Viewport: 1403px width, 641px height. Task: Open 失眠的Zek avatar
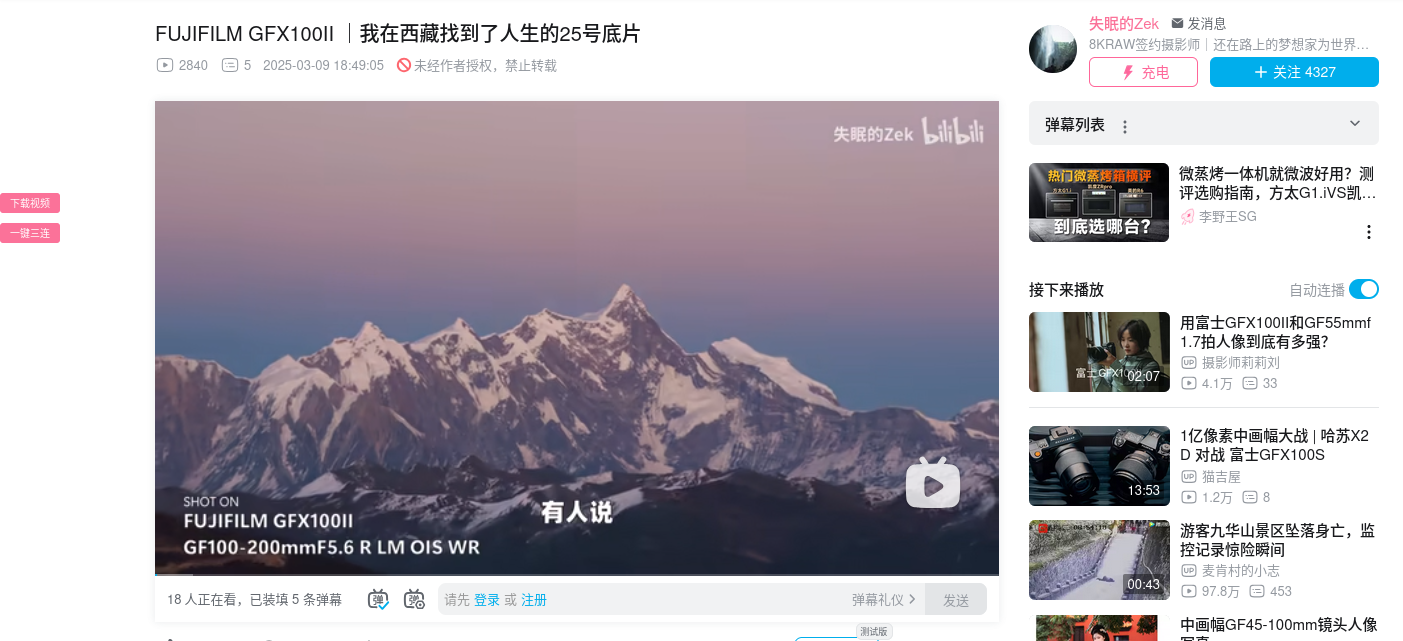pos(1053,49)
